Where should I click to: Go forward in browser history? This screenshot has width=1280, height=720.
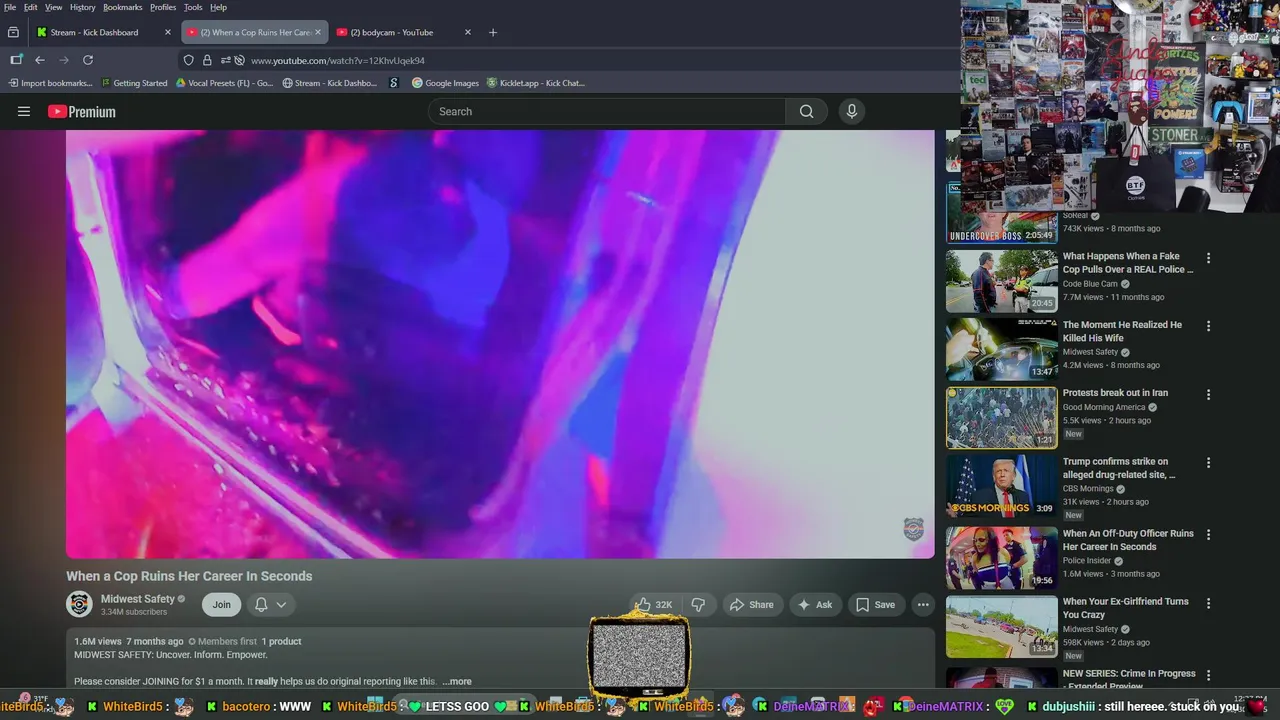64,60
